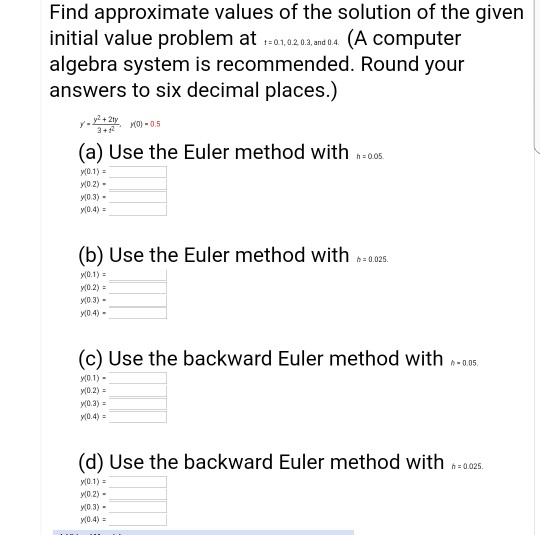This screenshot has width=540, height=535.
Task: Click the h = 0.025 label in part (b)
Action: point(373,259)
